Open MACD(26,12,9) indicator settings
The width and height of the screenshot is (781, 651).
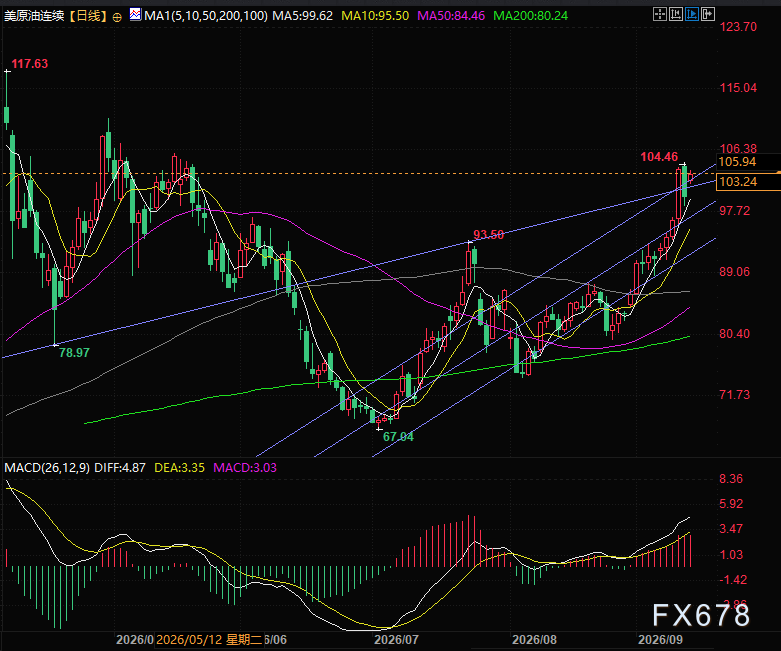pos(47,468)
